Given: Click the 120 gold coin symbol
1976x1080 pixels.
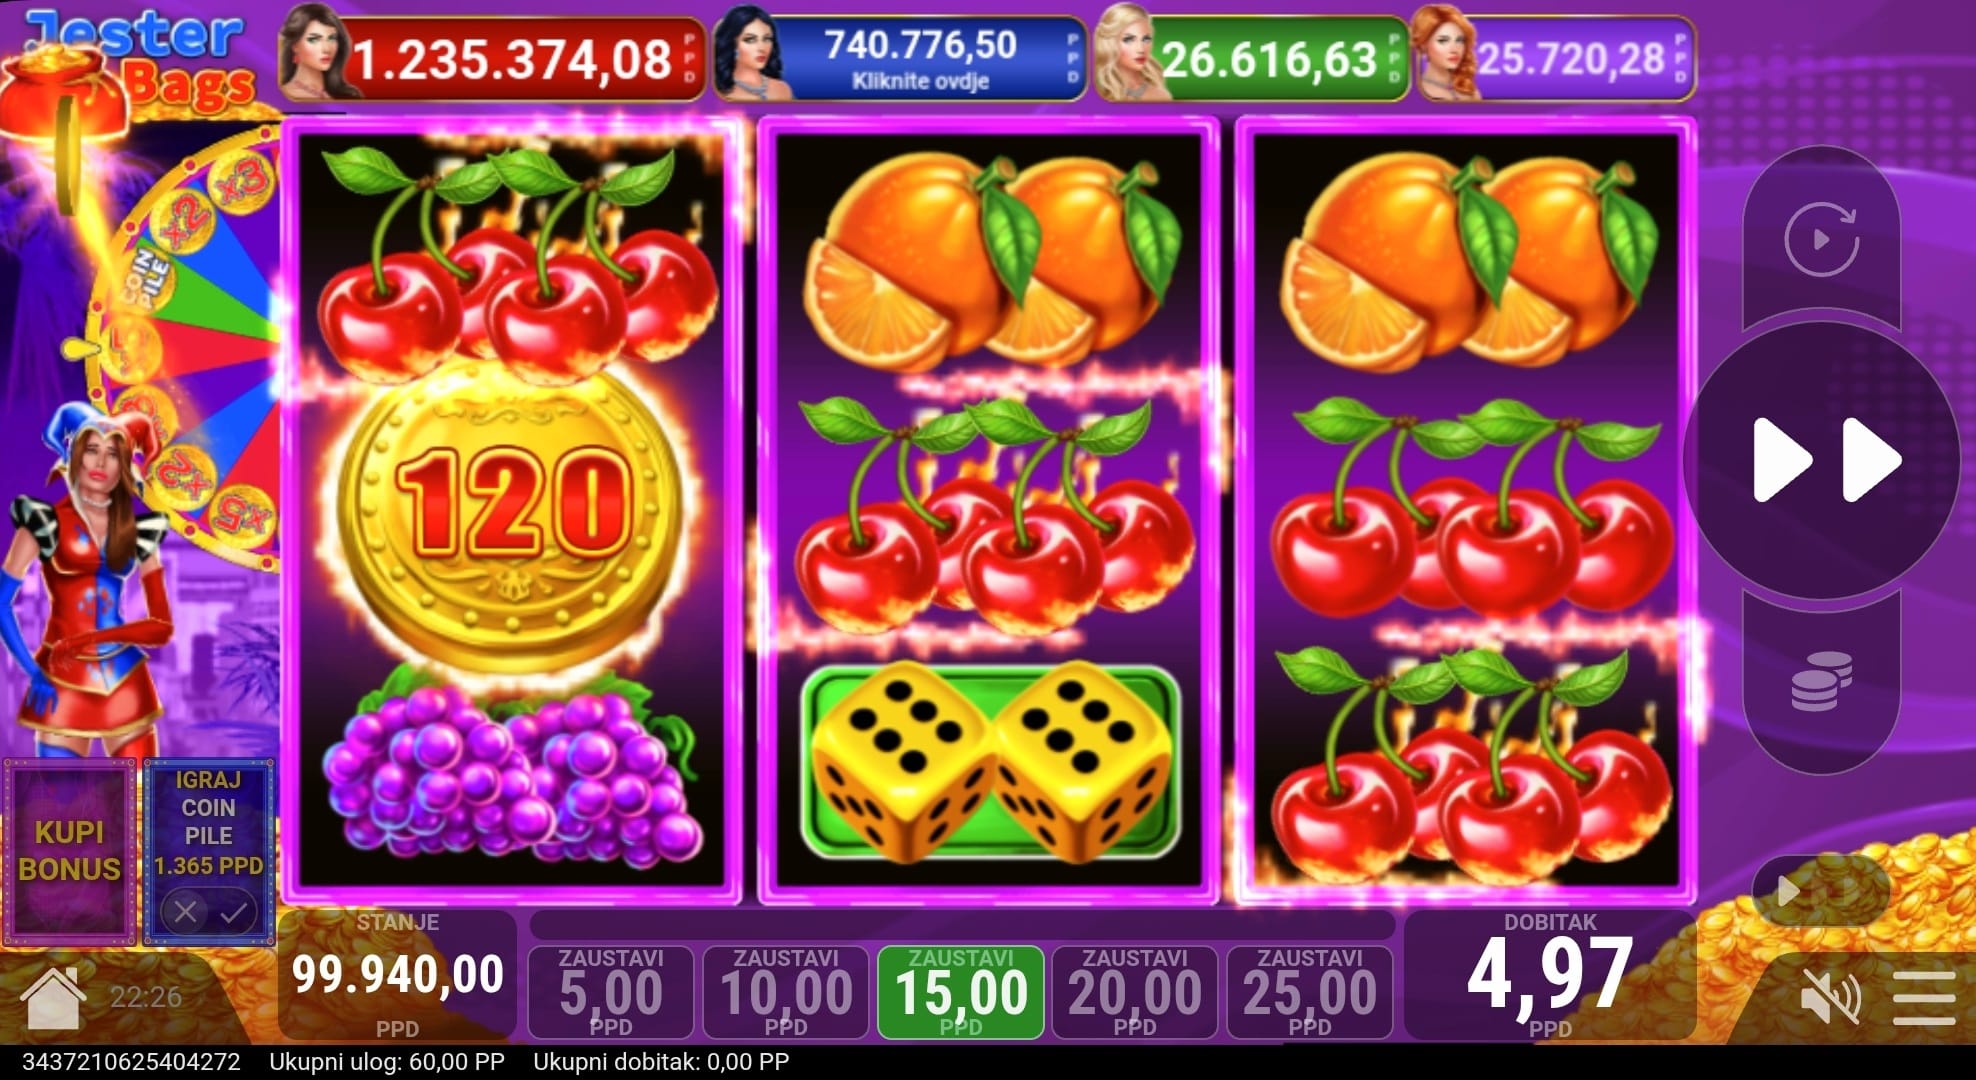Looking at the screenshot, I should (x=513, y=517).
